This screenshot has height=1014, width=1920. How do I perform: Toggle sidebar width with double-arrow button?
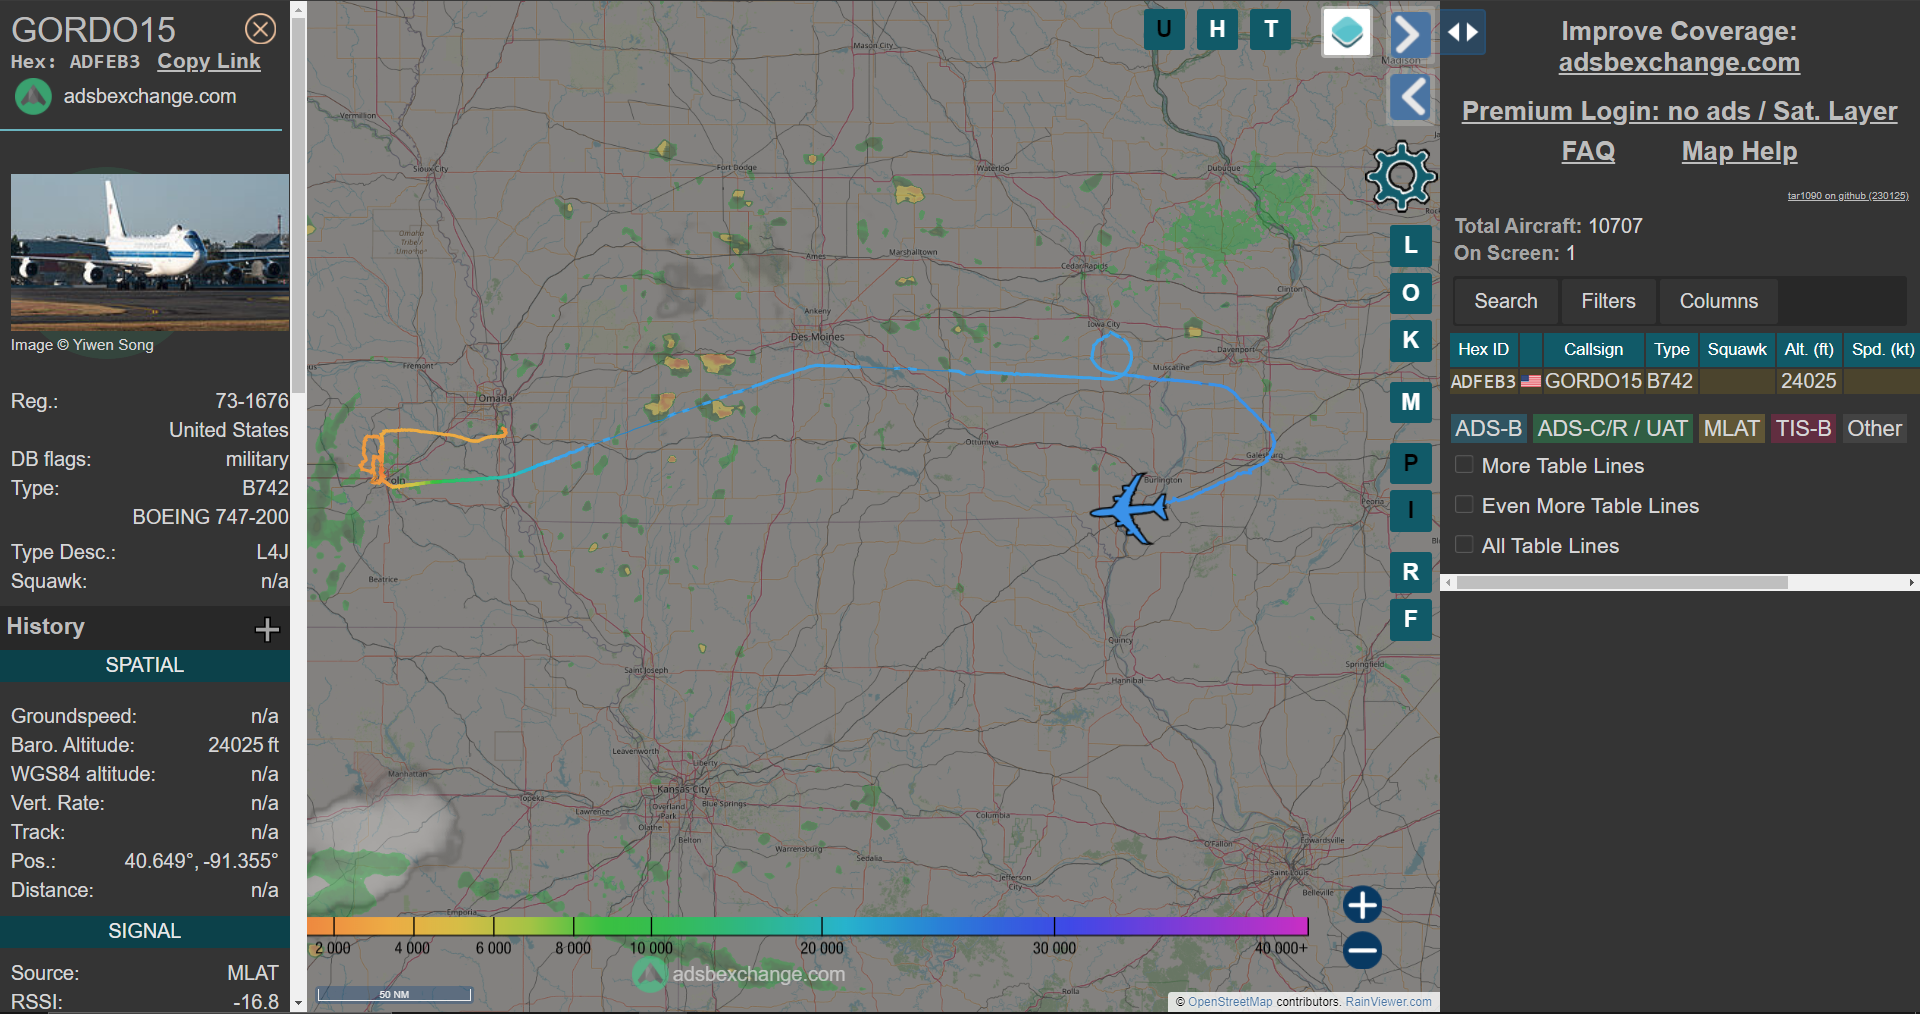click(1463, 32)
